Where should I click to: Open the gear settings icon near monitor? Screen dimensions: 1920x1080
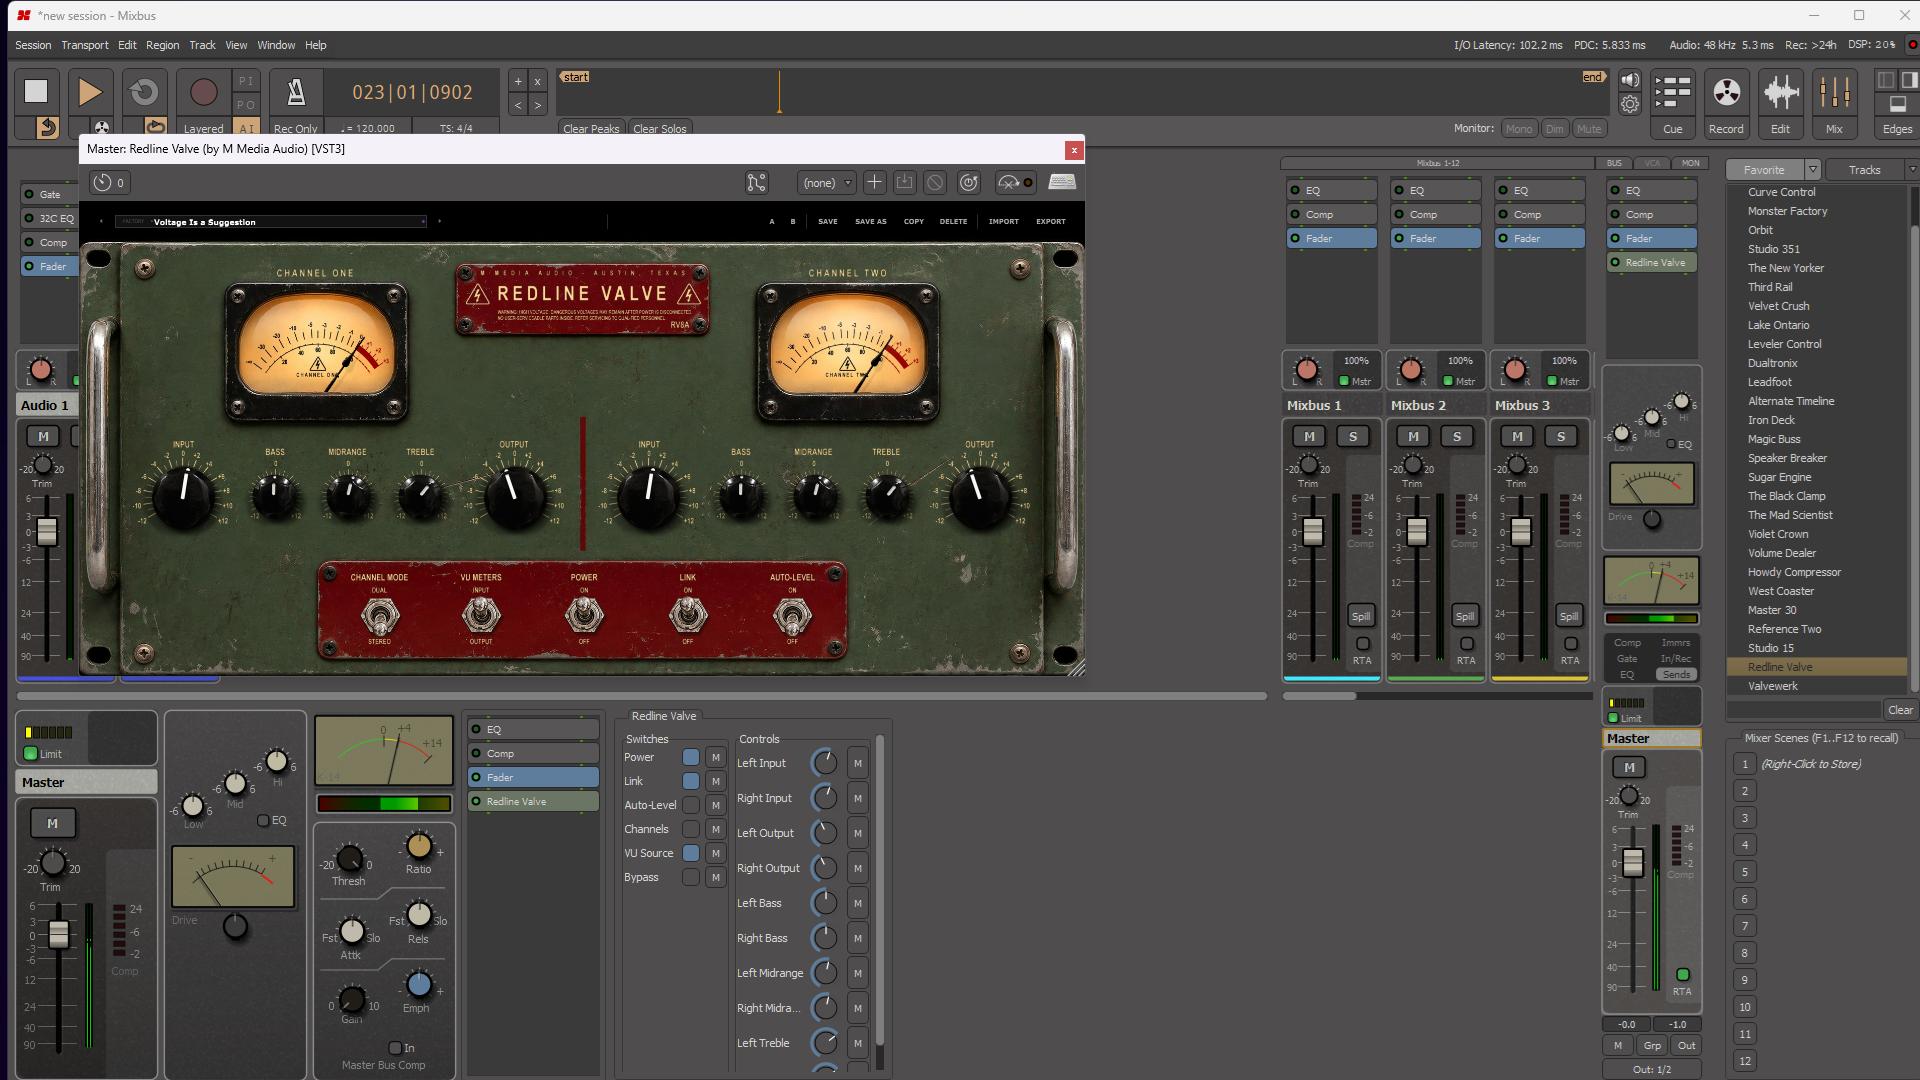pos(1630,104)
